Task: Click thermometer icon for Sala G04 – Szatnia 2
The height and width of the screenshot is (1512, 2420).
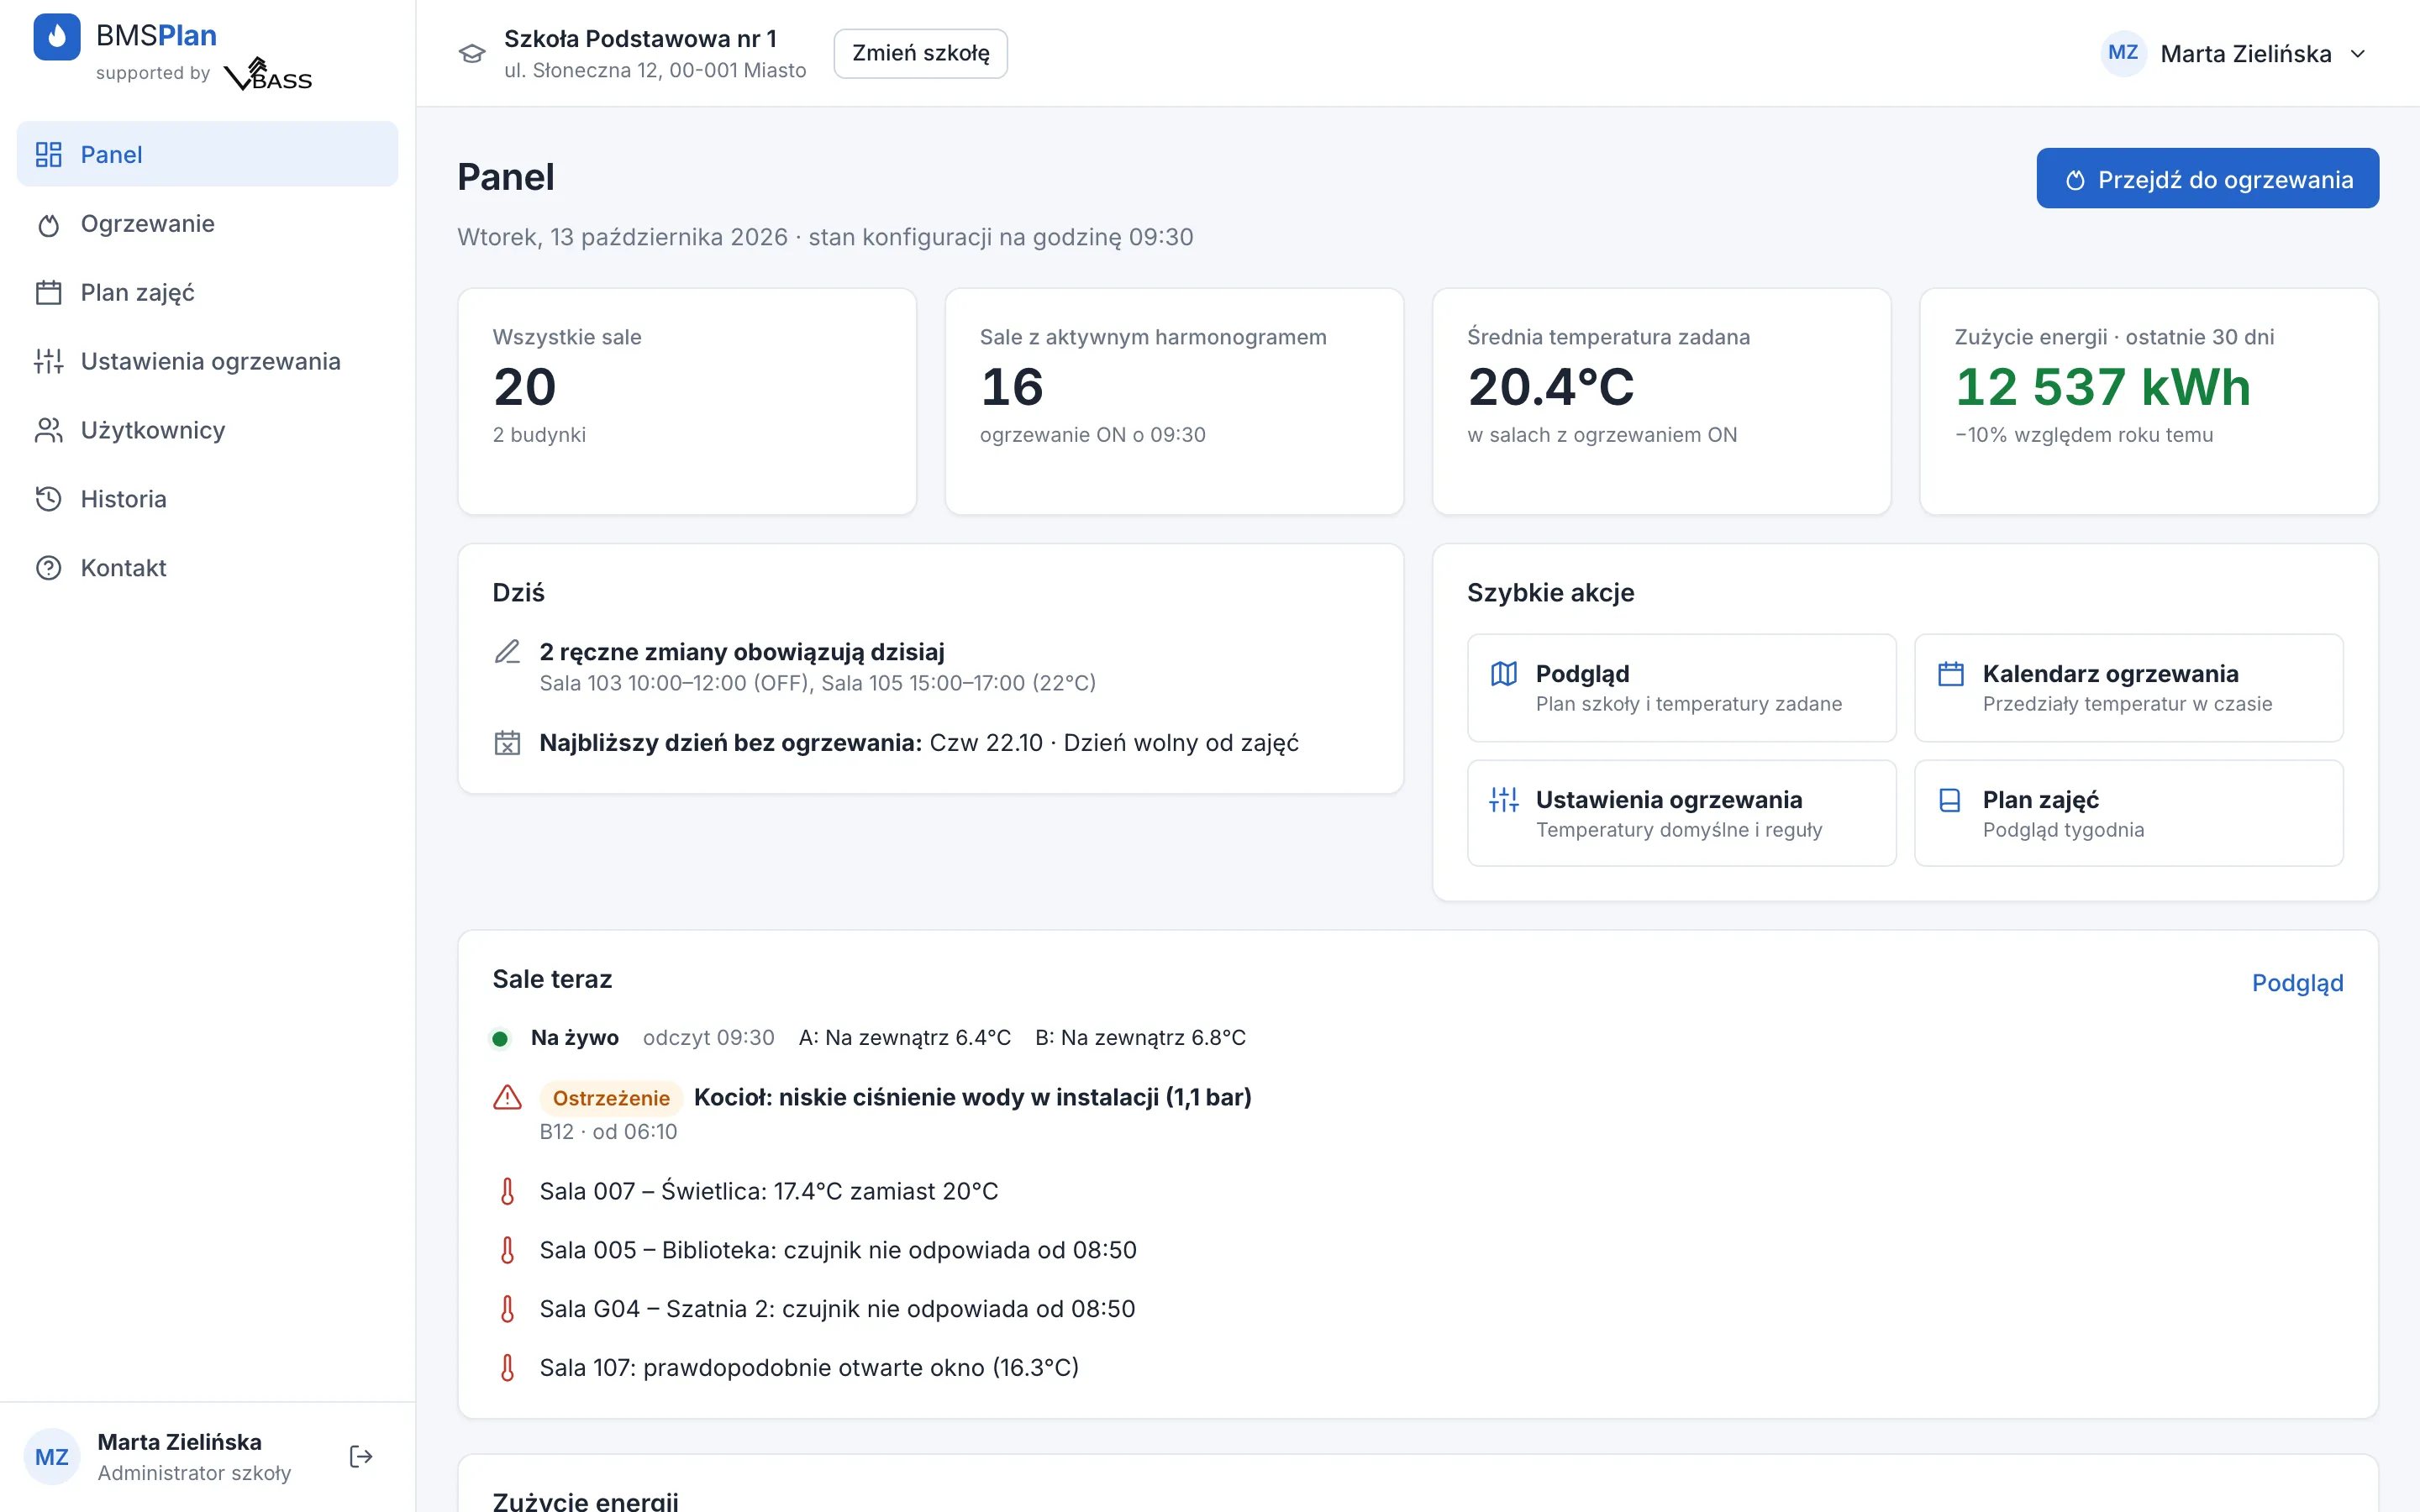Action: 508,1309
